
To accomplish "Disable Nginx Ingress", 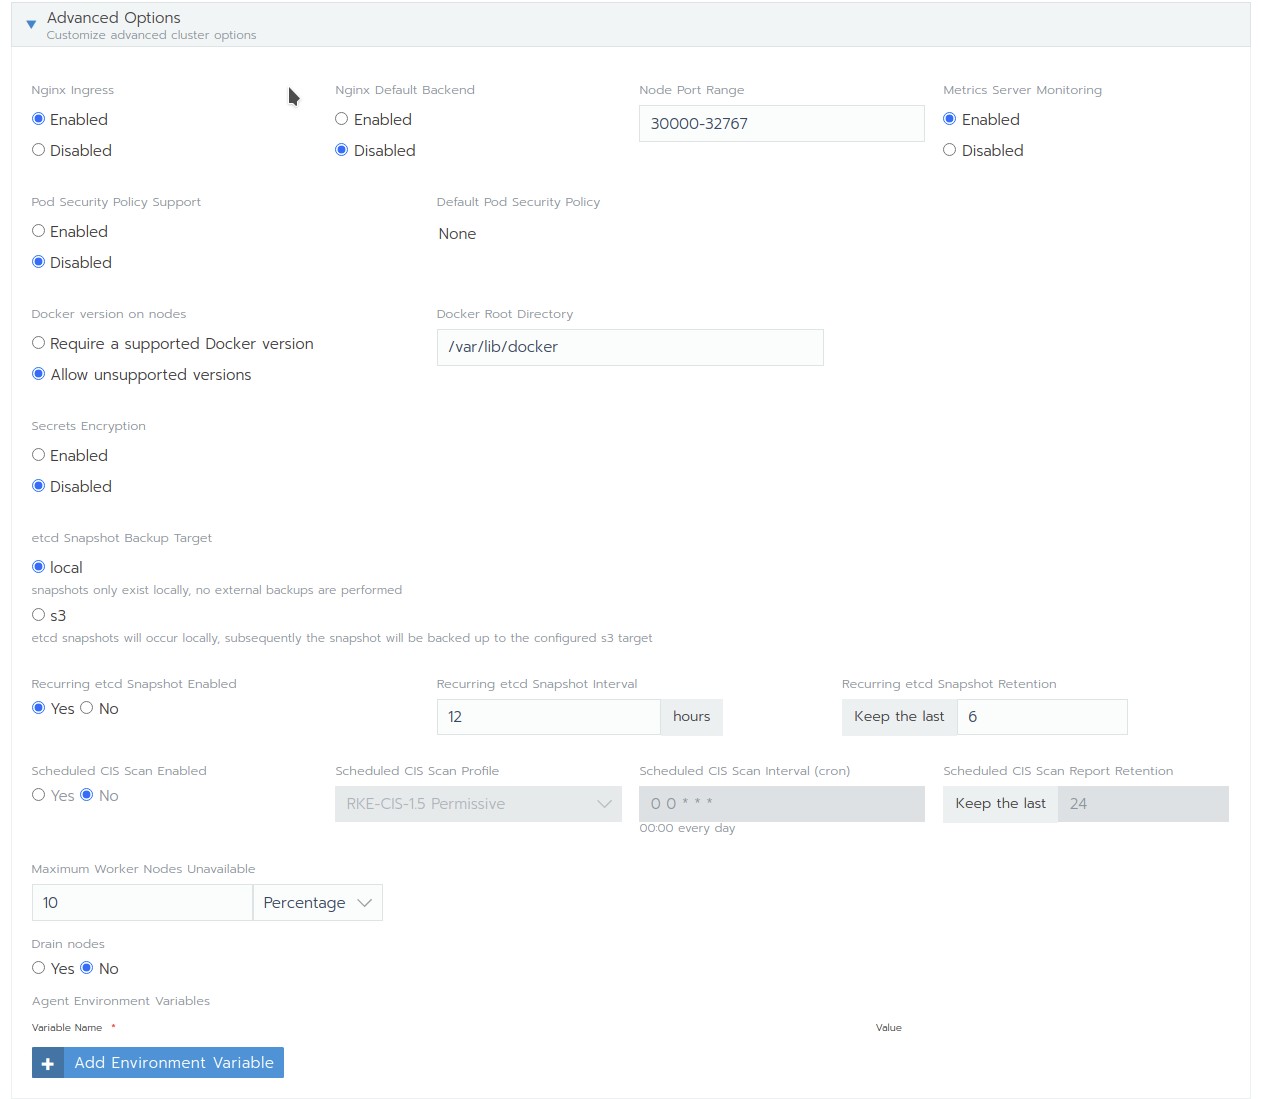I will 38,150.
